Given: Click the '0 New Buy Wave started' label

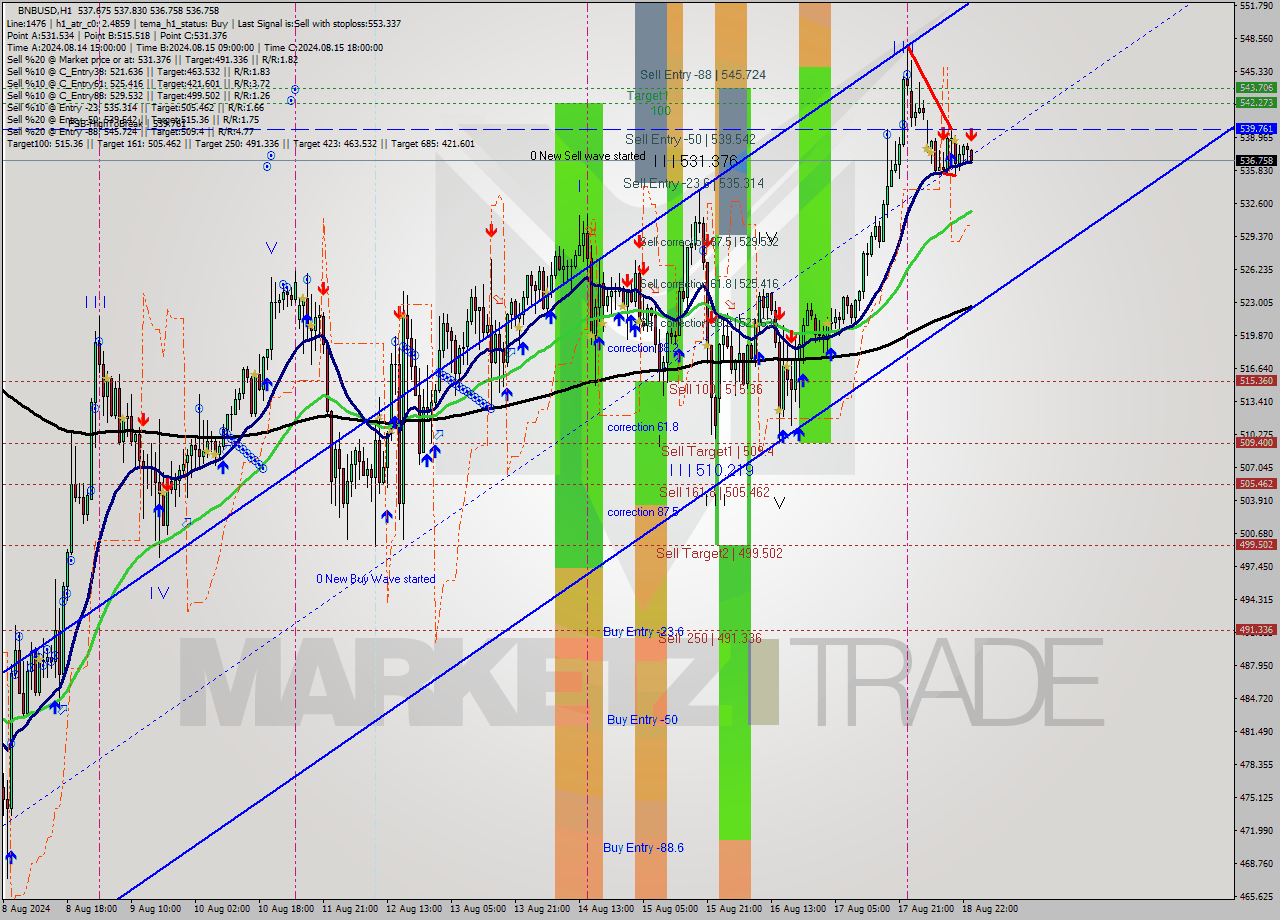Looking at the screenshot, I should [x=376, y=579].
